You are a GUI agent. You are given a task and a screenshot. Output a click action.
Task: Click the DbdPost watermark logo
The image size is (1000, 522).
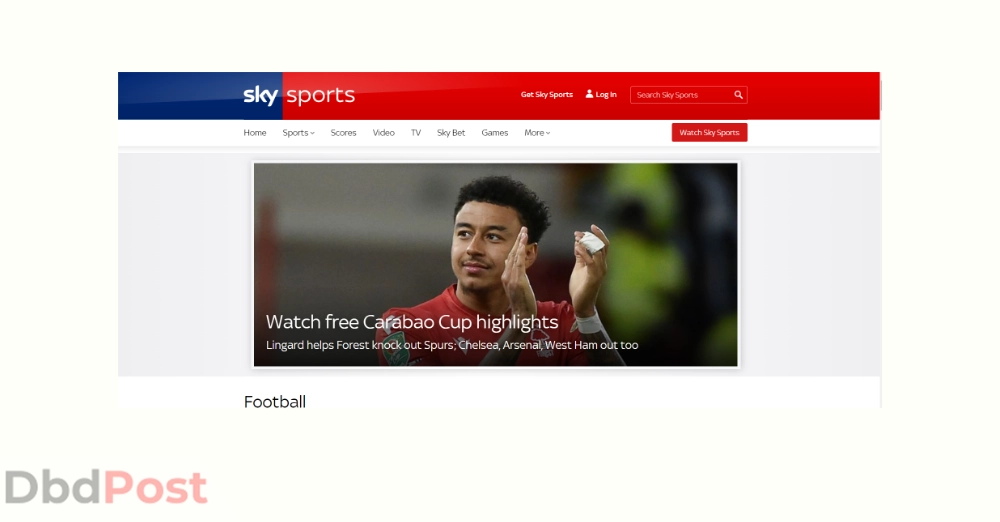(x=106, y=488)
